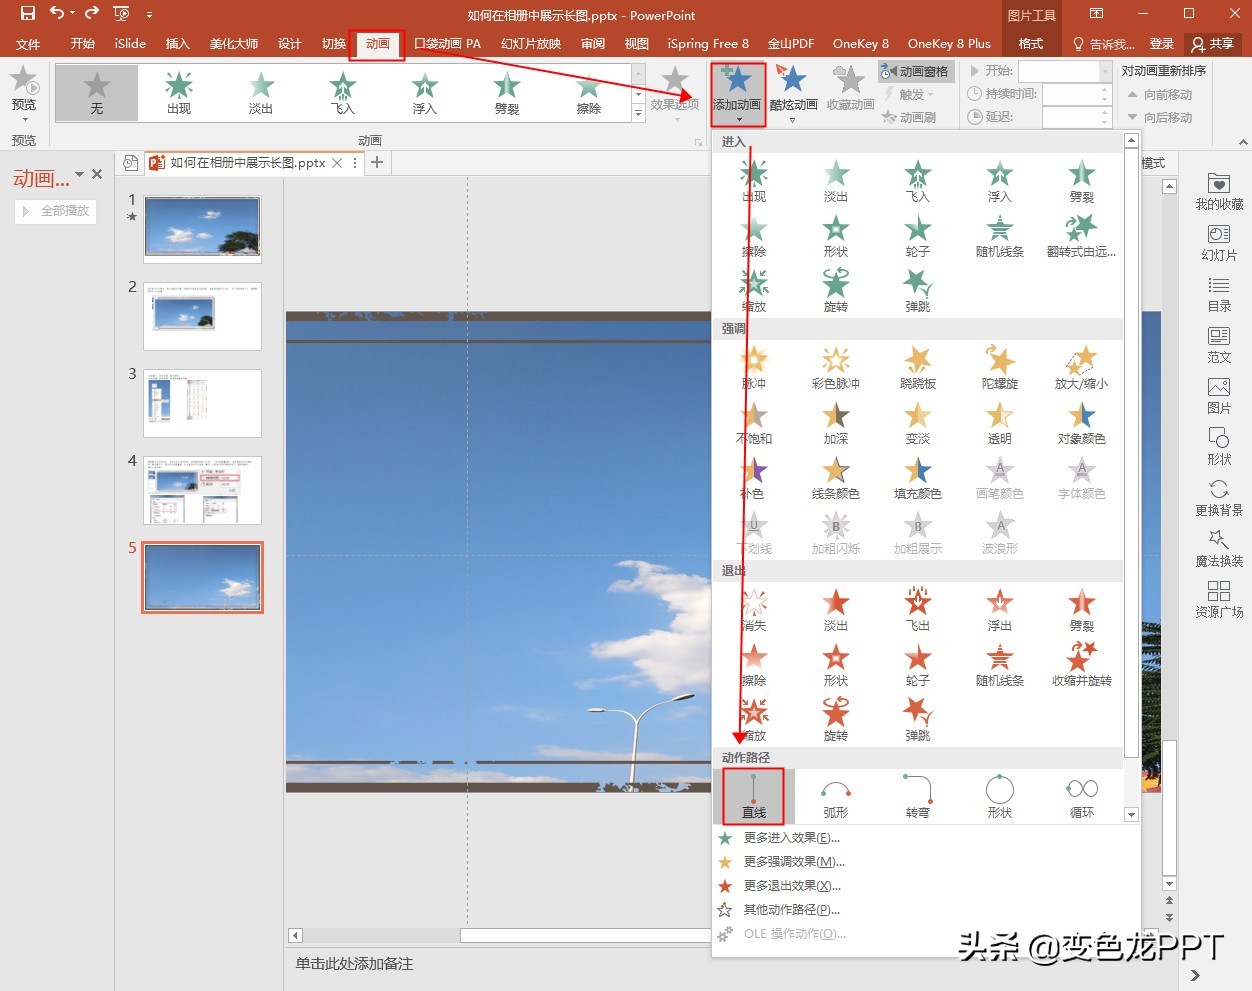
Task: Open the 动画窗格 pane button
Action: (915, 71)
